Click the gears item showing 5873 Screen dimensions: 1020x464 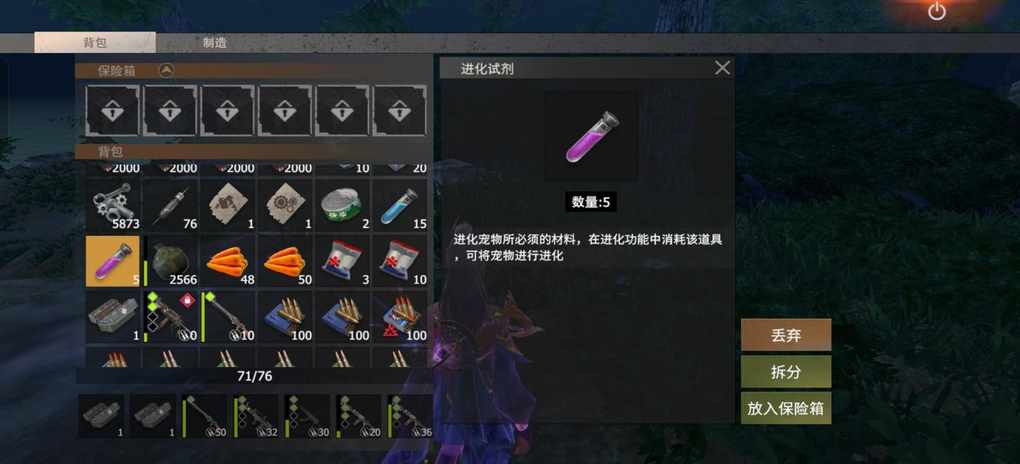113,205
